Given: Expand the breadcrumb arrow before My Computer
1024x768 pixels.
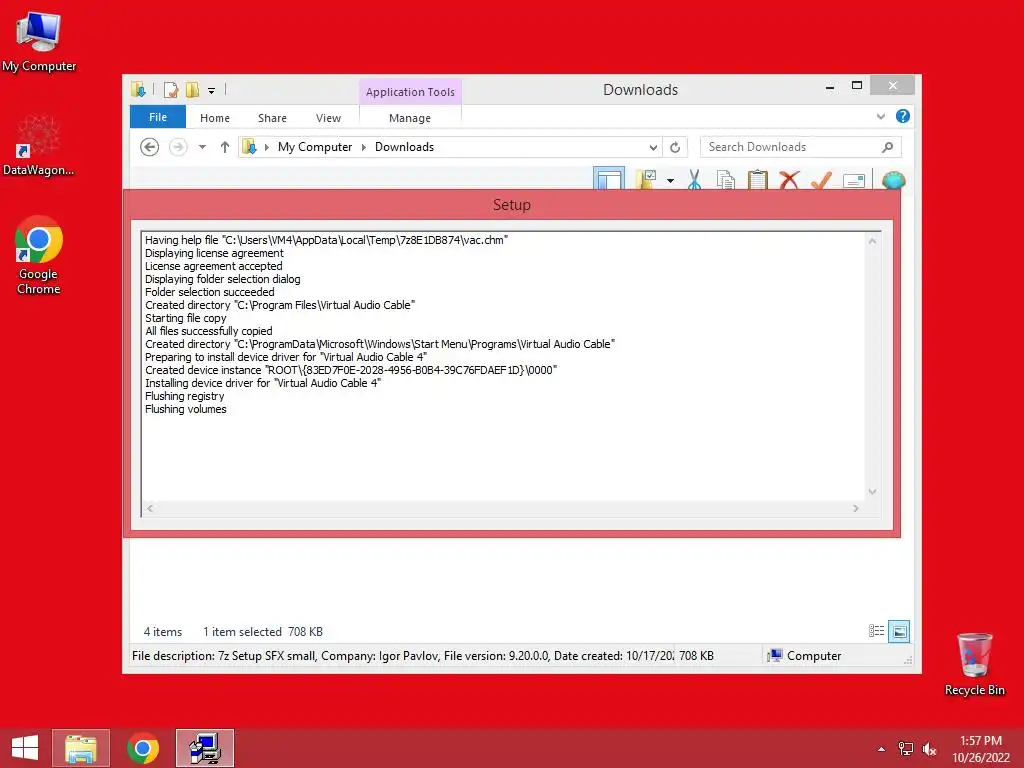Looking at the screenshot, I should (x=266, y=147).
